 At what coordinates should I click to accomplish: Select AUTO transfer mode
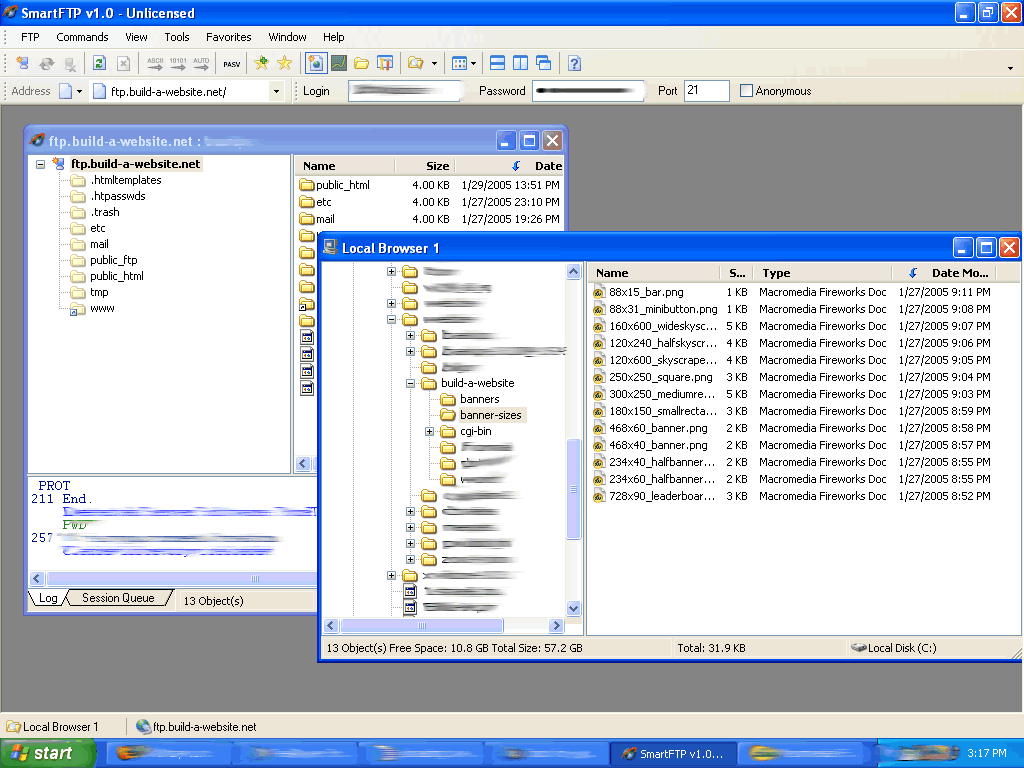(x=201, y=63)
